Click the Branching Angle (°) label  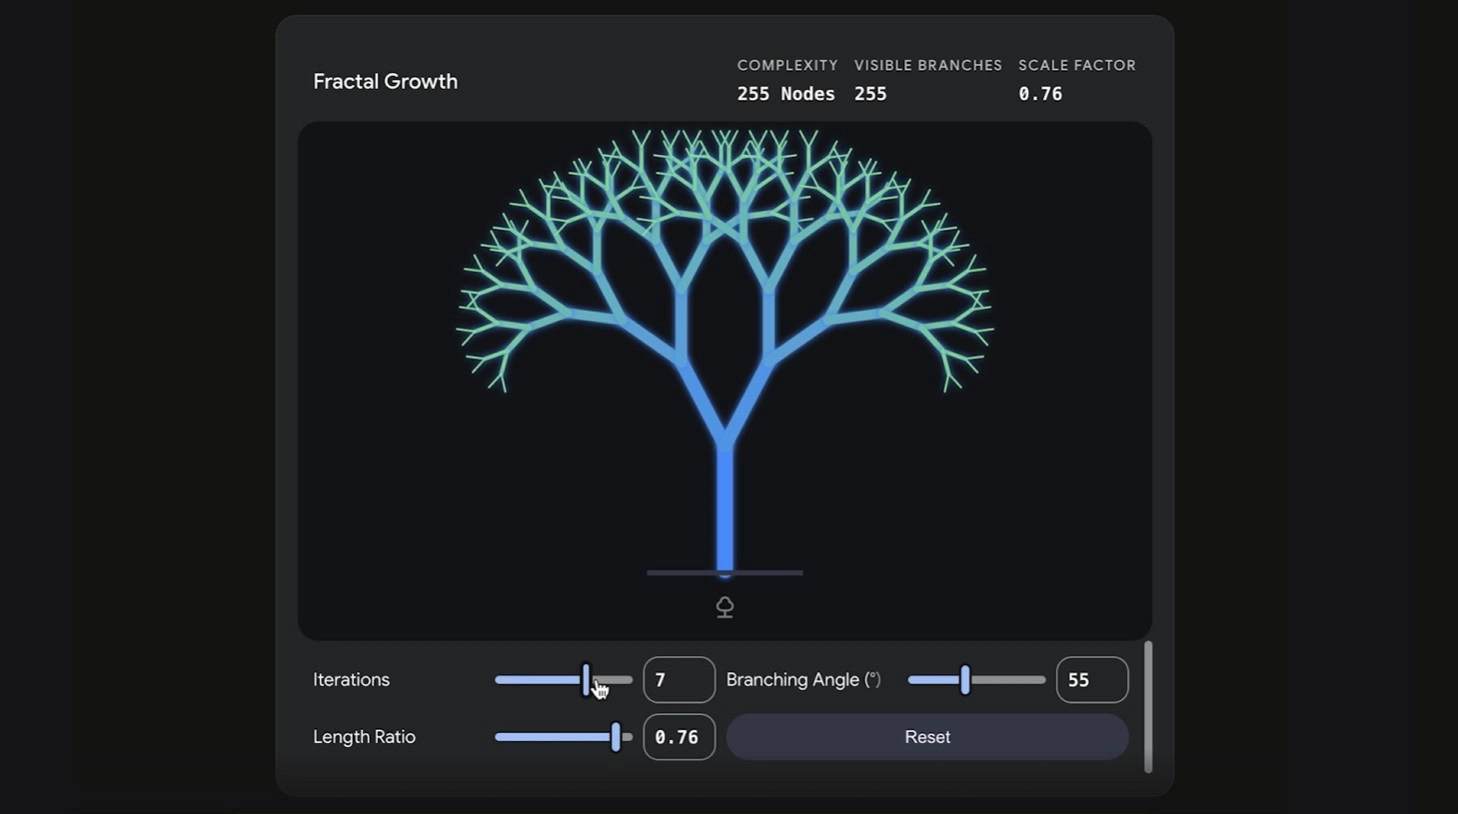coord(803,680)
